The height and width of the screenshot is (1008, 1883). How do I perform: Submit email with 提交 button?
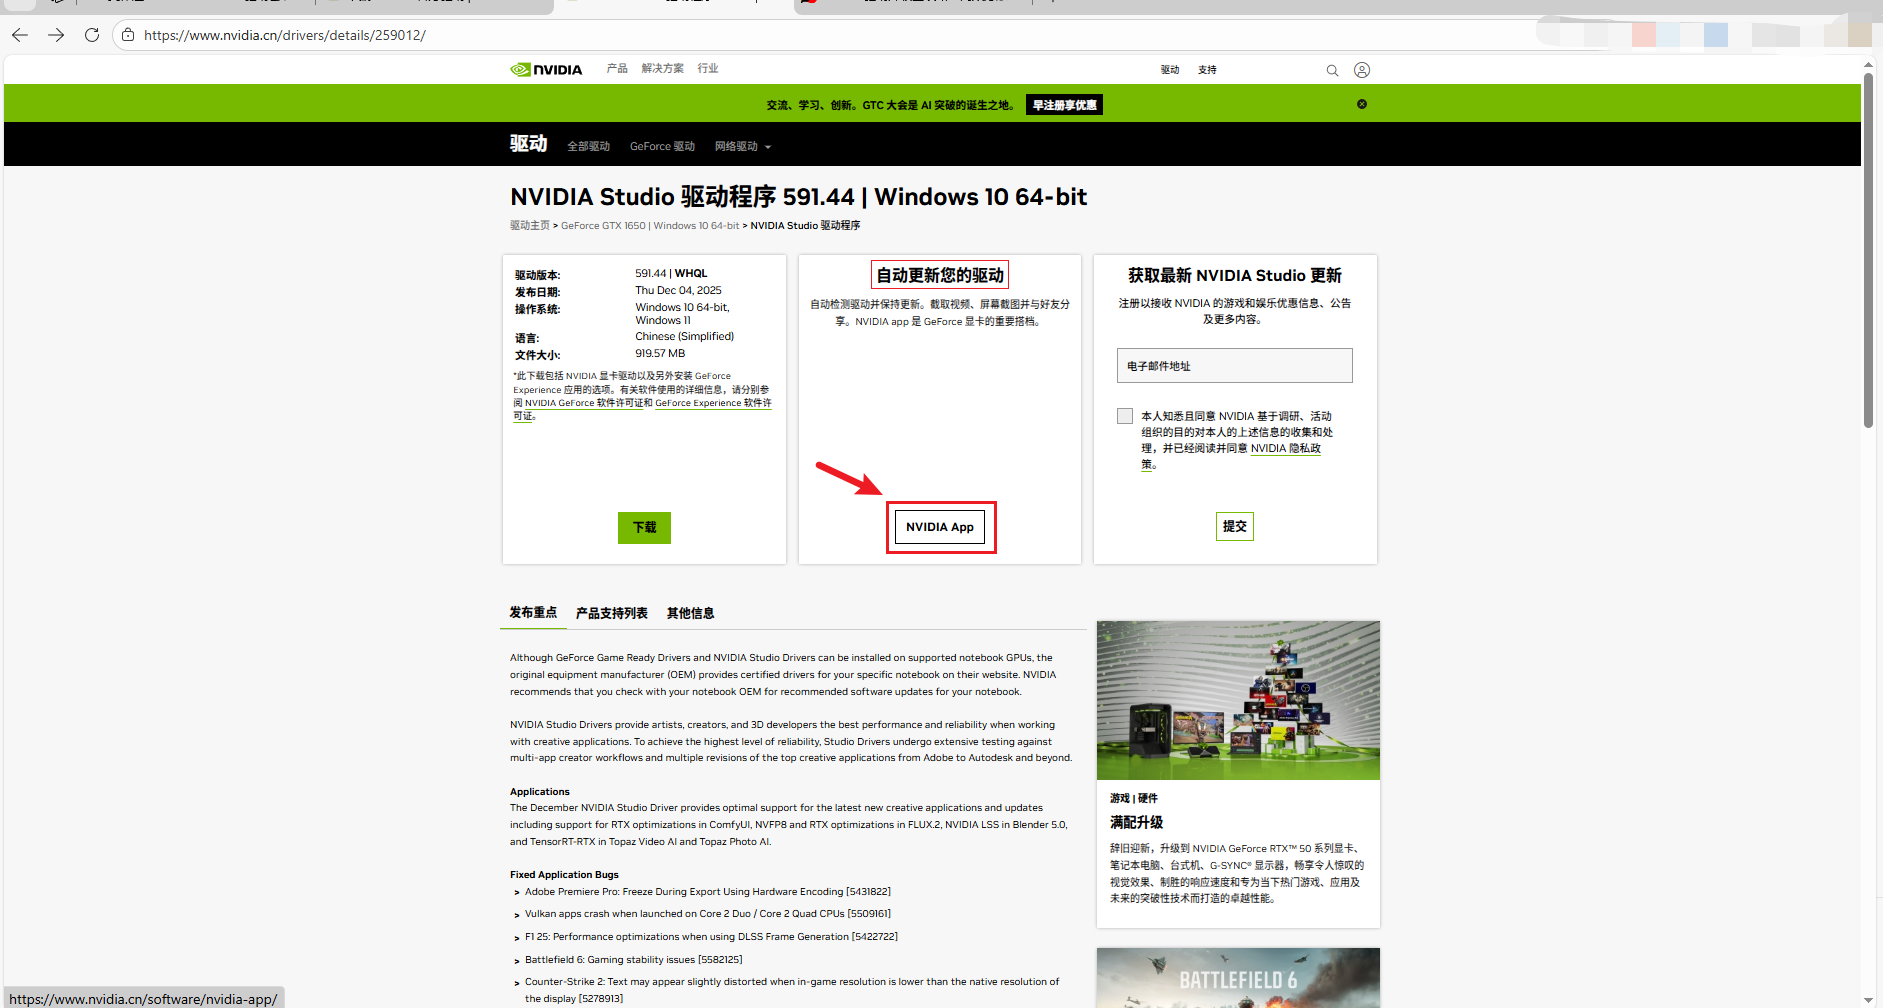(x=1235, y=526)
